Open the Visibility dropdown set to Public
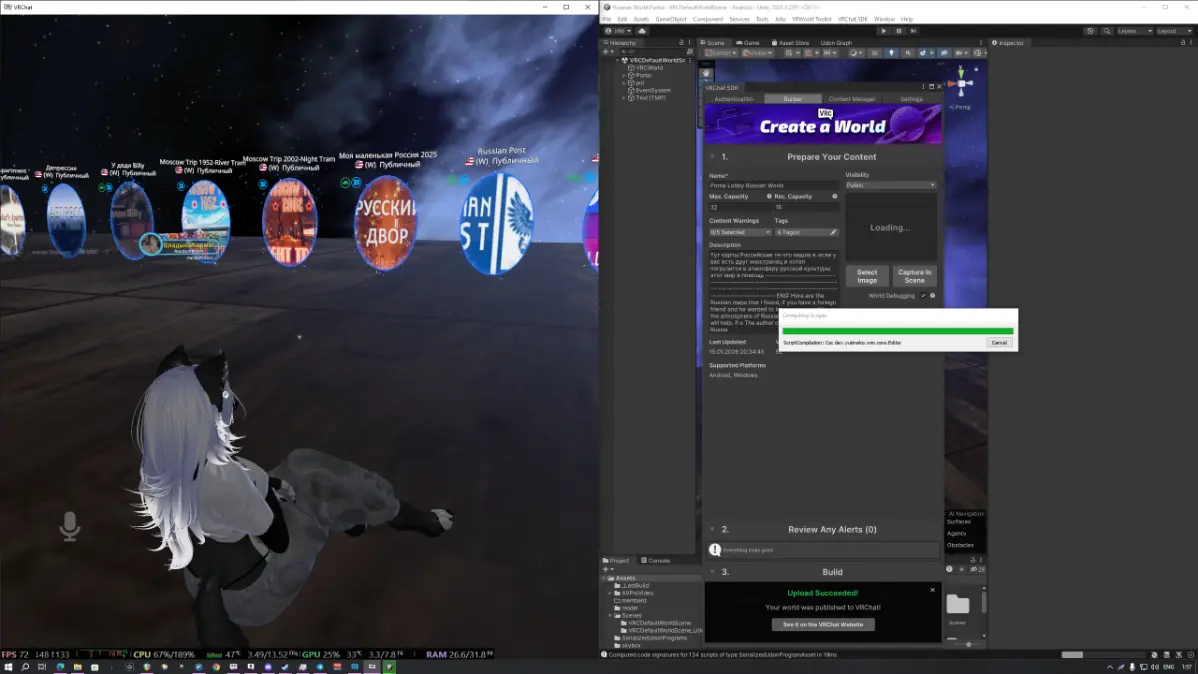The width and height of the screenshot is (1198, 674). click(890, 185)
